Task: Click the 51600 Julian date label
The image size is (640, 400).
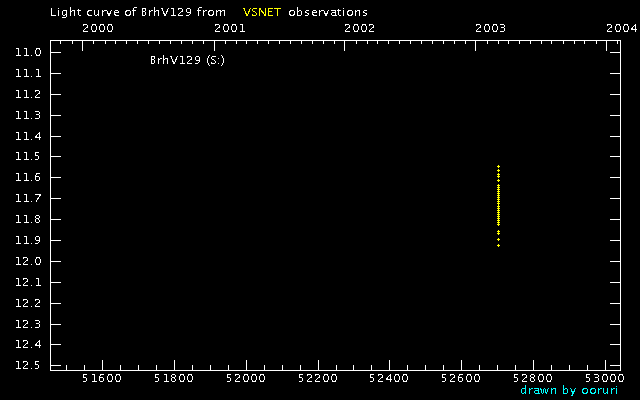Action: [101, 379]
